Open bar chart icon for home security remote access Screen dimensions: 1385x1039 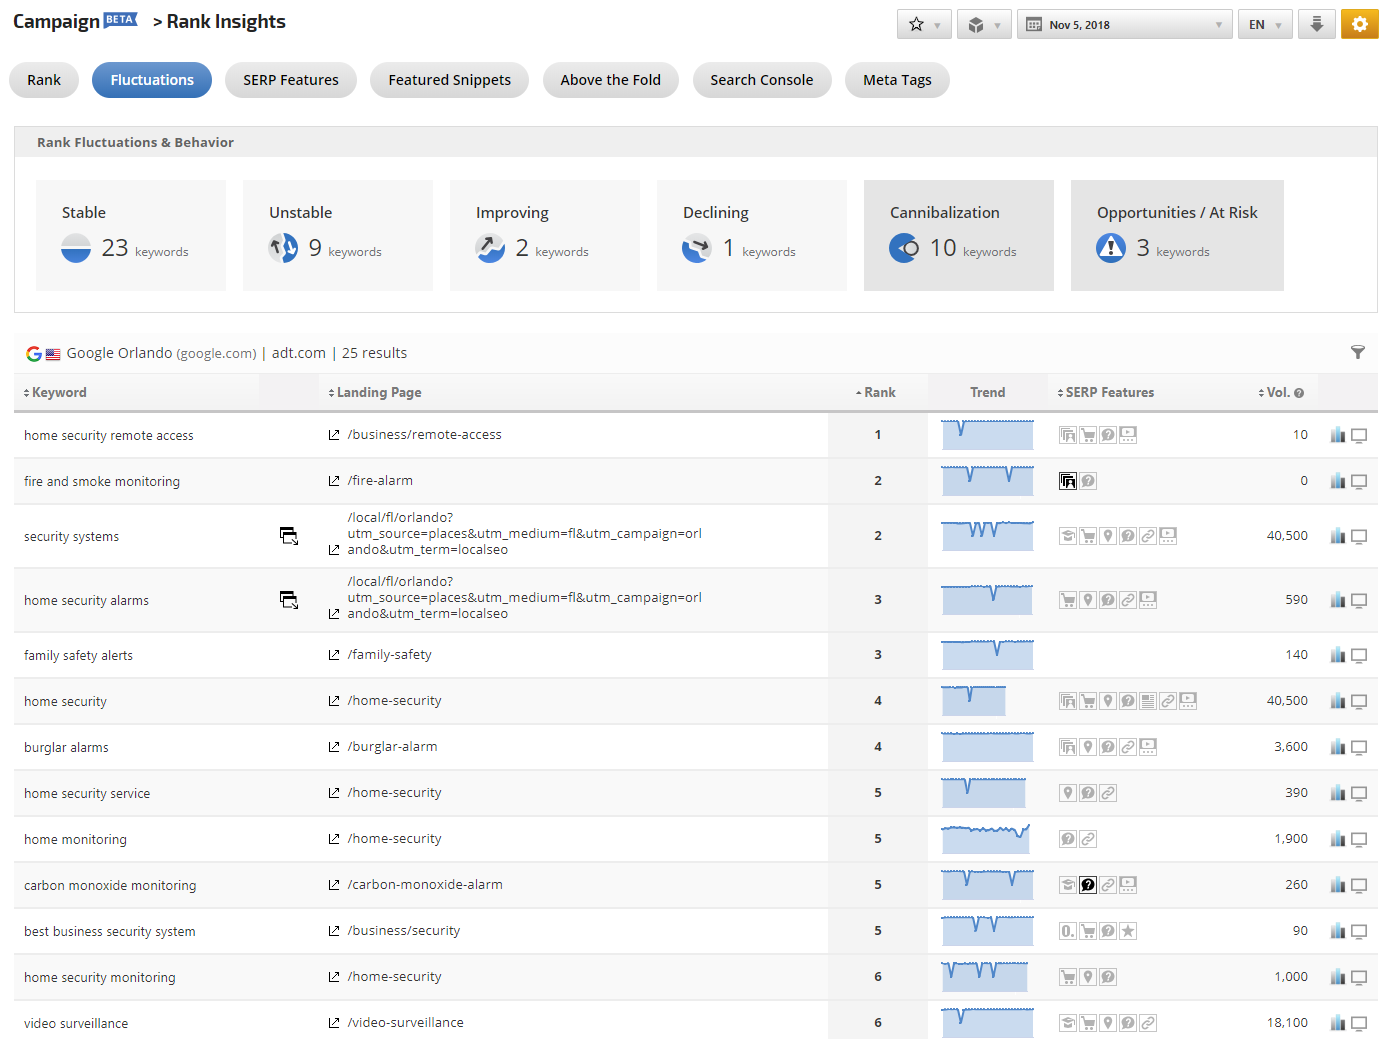(1337, 435)
